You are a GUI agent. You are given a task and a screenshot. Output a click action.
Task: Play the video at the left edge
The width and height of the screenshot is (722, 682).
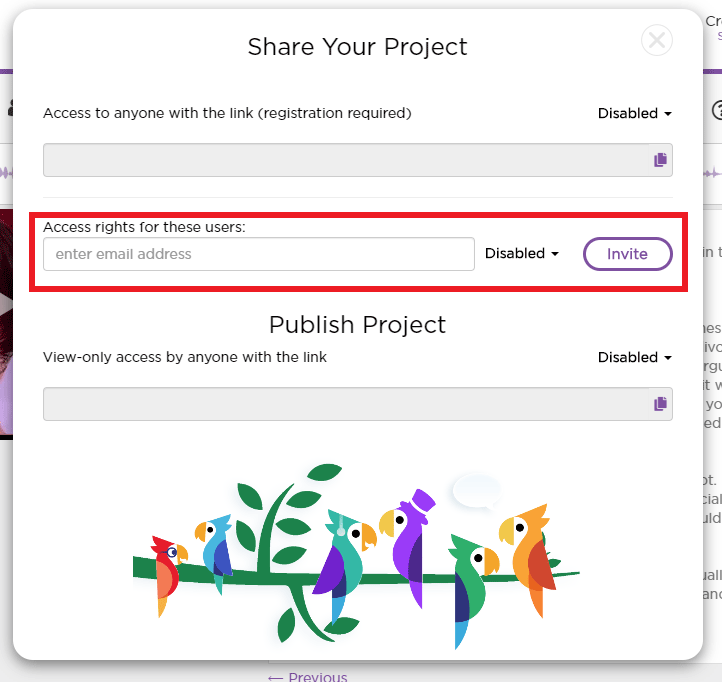click(x=6, y=304)
